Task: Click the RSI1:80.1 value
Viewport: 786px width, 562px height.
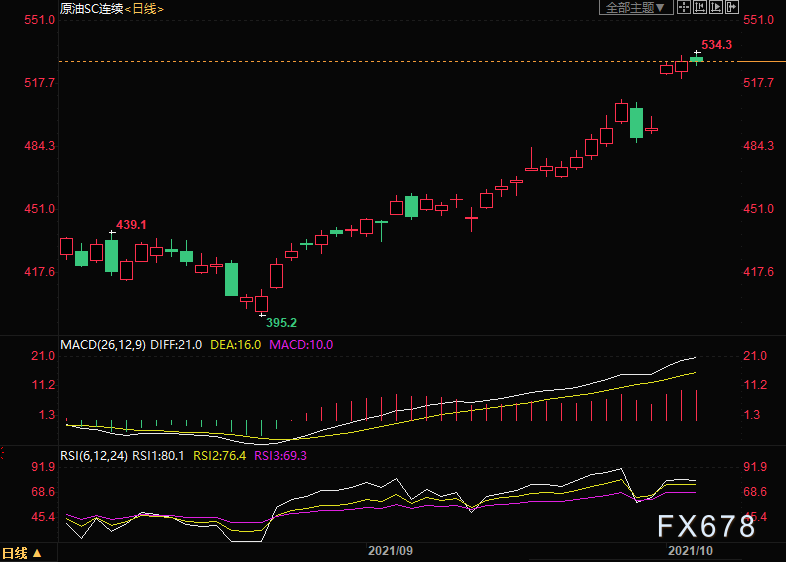Action: (158, 456)
